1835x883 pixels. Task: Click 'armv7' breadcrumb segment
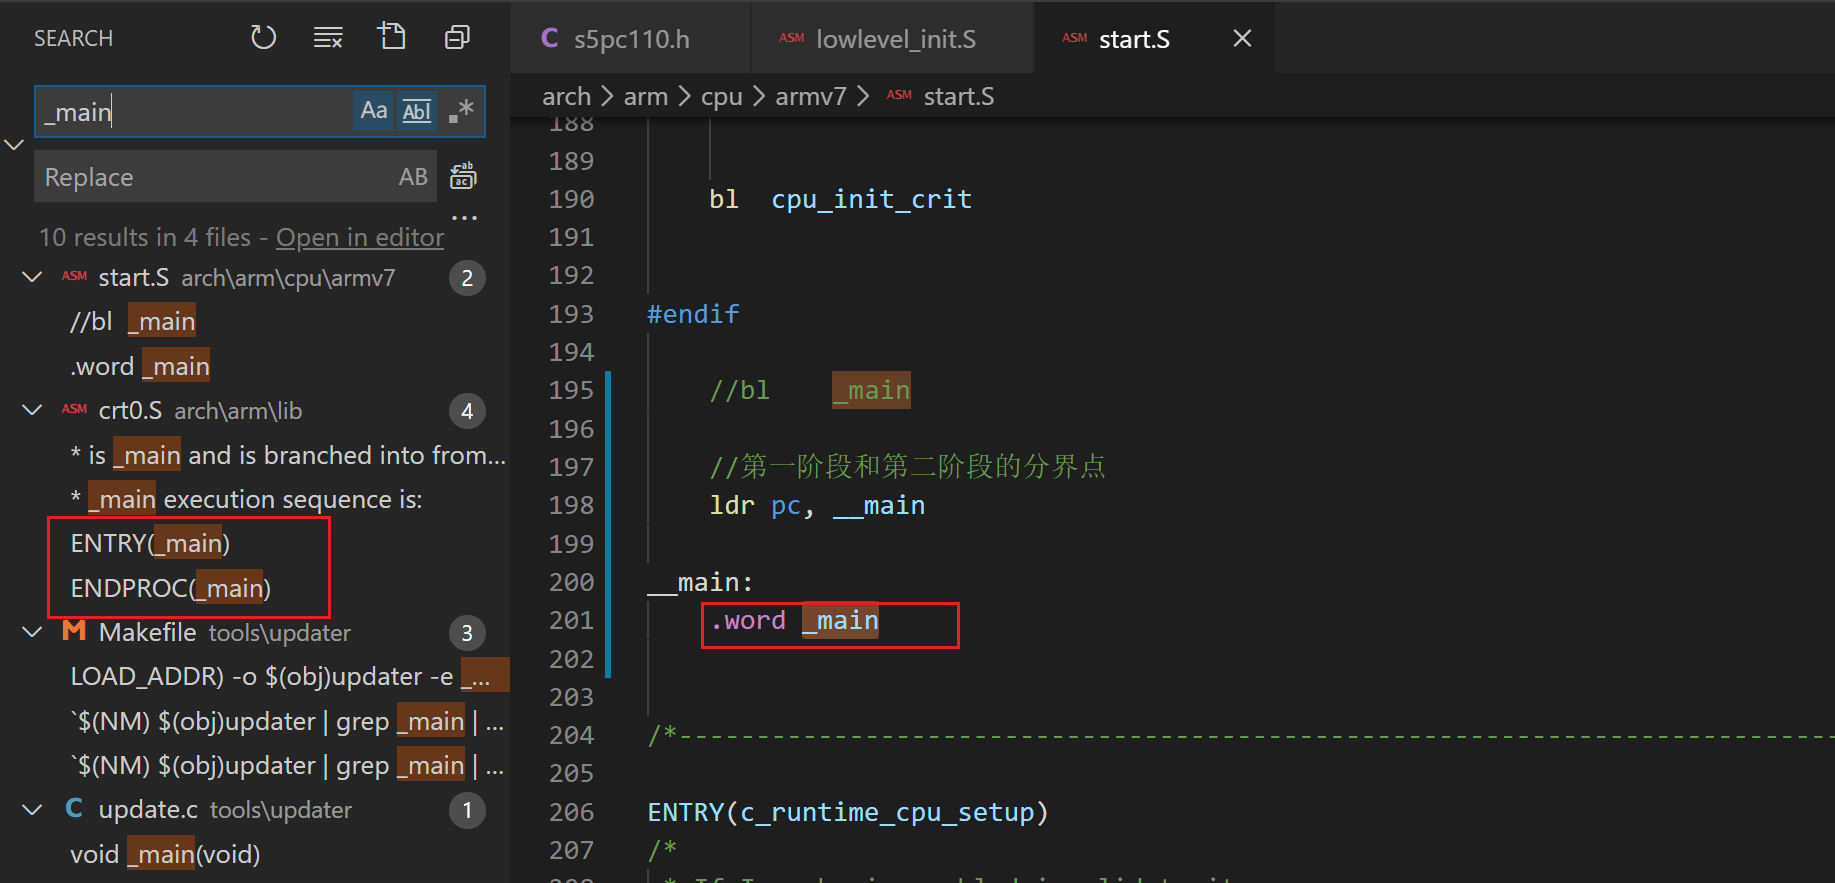(810, 96)
